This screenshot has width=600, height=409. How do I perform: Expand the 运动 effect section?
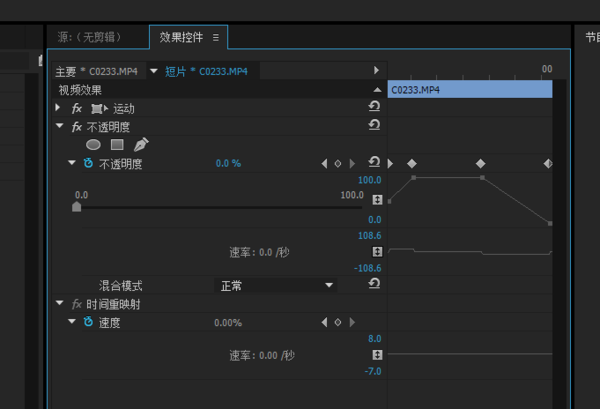[x=60, y=107]
